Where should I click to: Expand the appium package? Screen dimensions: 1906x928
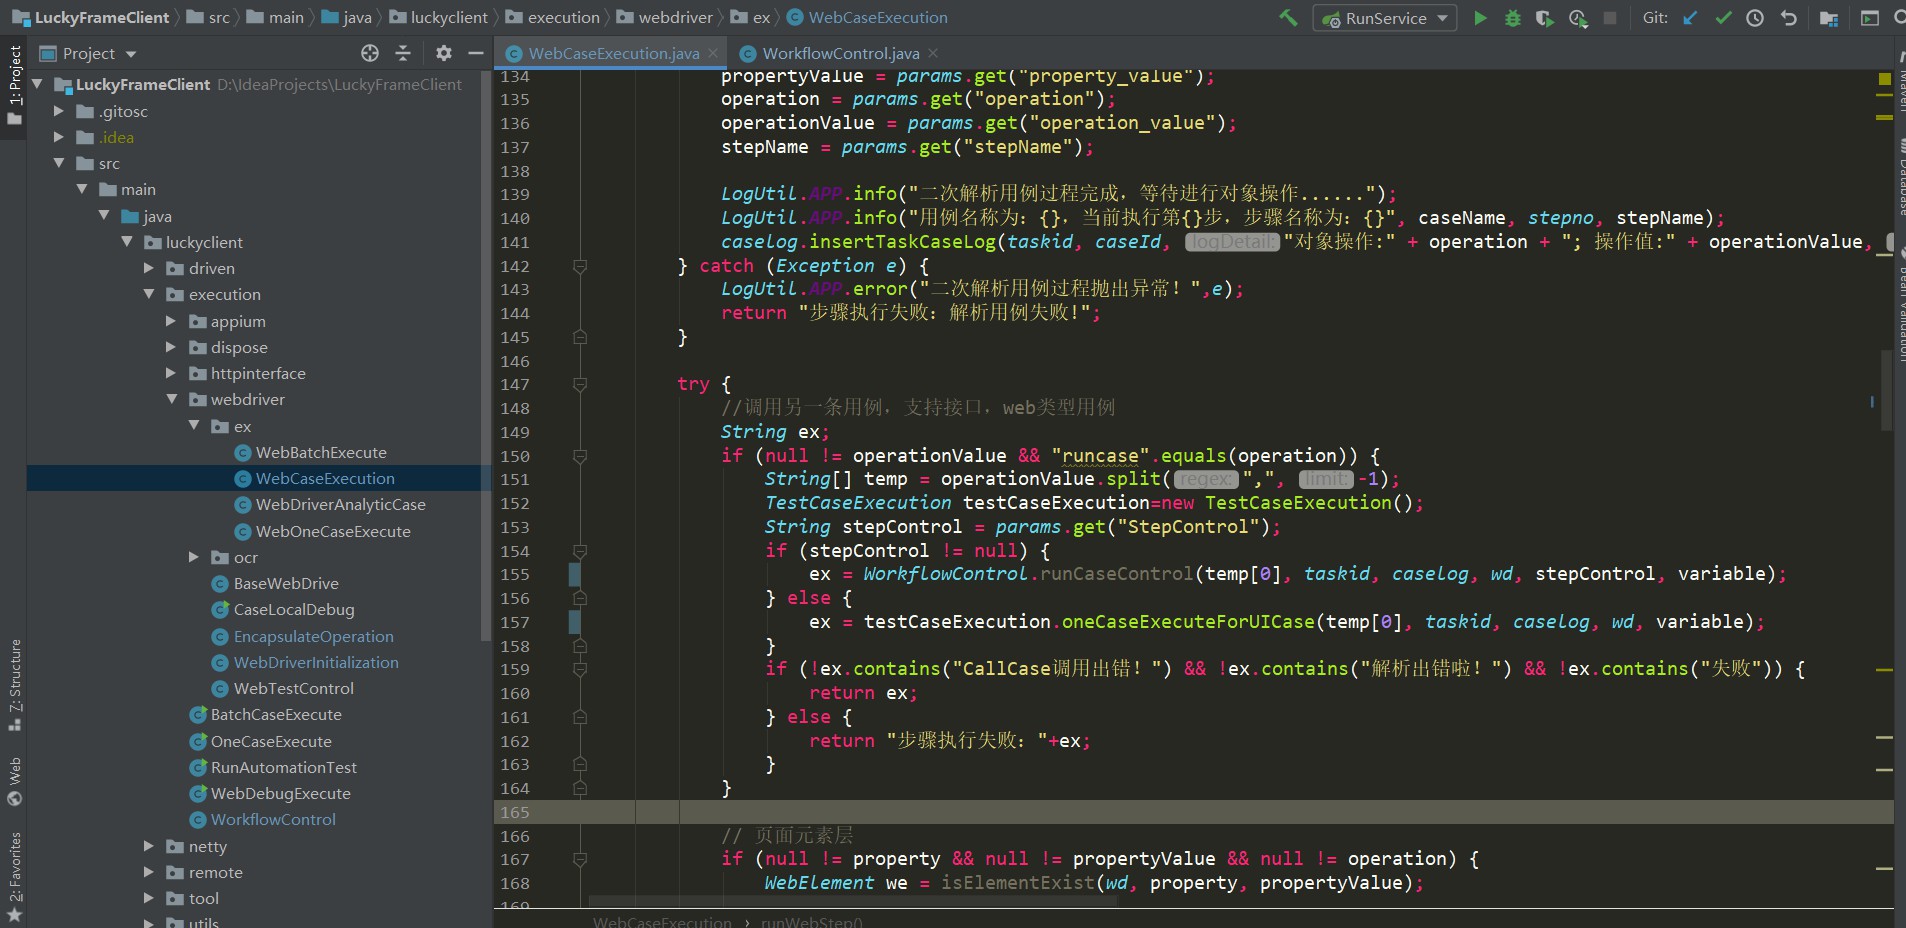[171, 321]
